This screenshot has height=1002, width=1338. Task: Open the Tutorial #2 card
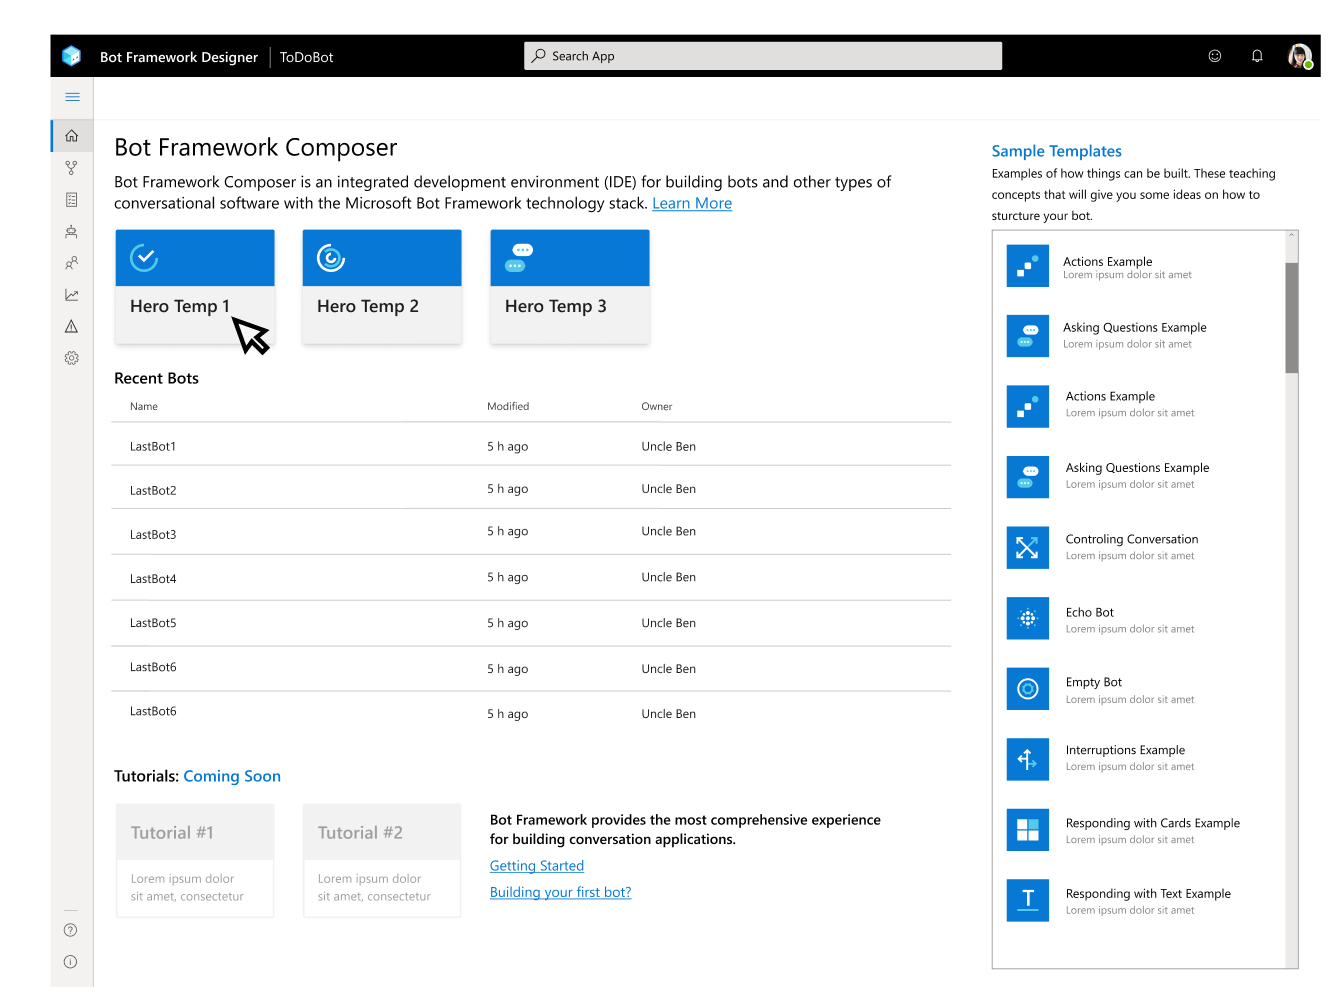pos(382,861)
